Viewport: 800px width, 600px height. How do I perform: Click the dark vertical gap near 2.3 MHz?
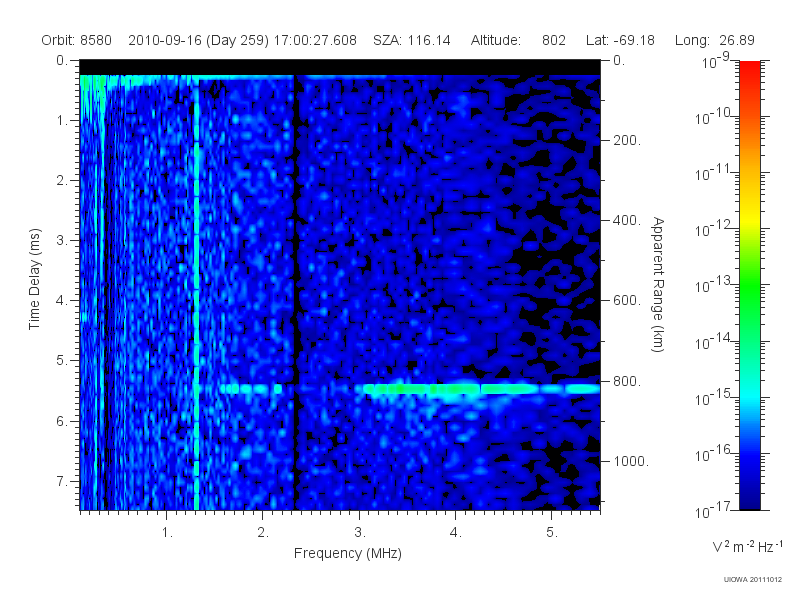(295, 293)
